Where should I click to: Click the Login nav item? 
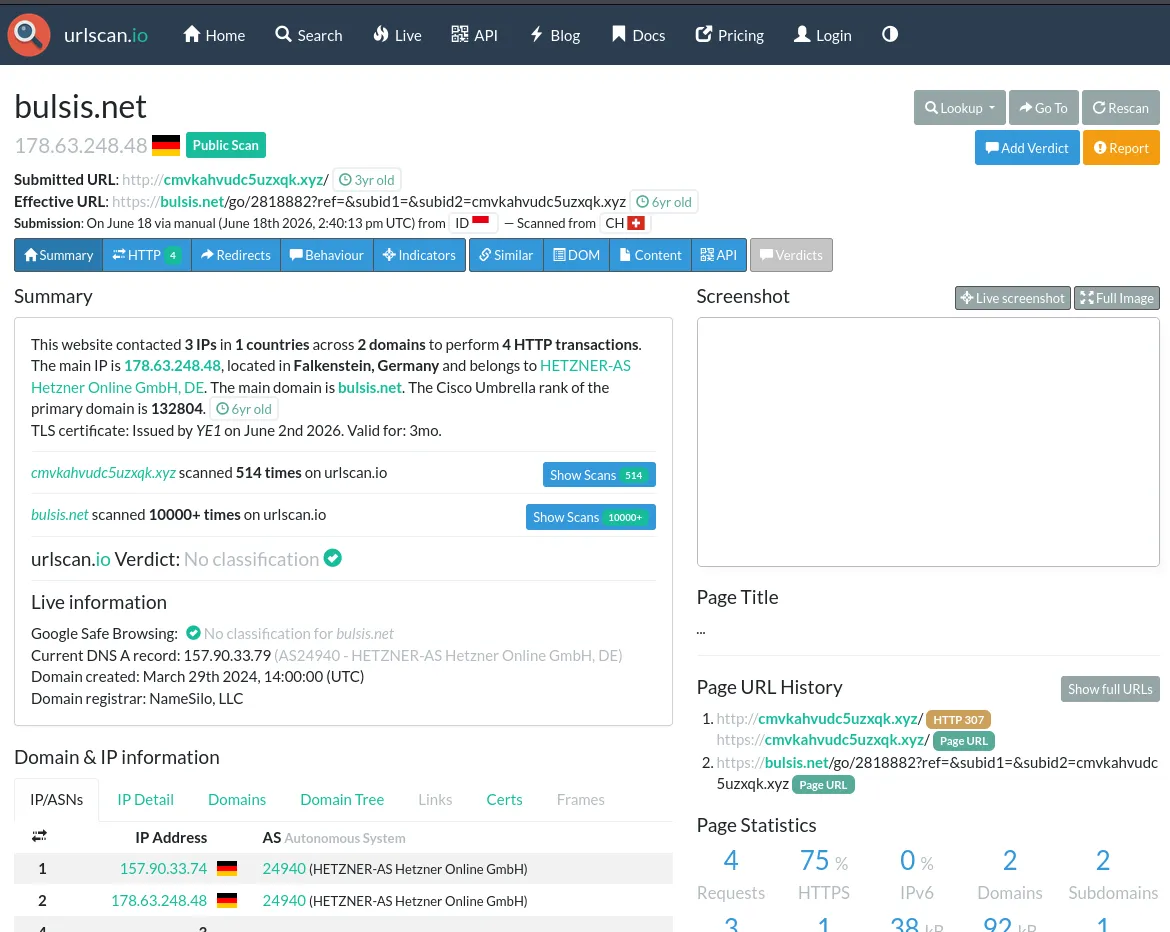point(822,35)
